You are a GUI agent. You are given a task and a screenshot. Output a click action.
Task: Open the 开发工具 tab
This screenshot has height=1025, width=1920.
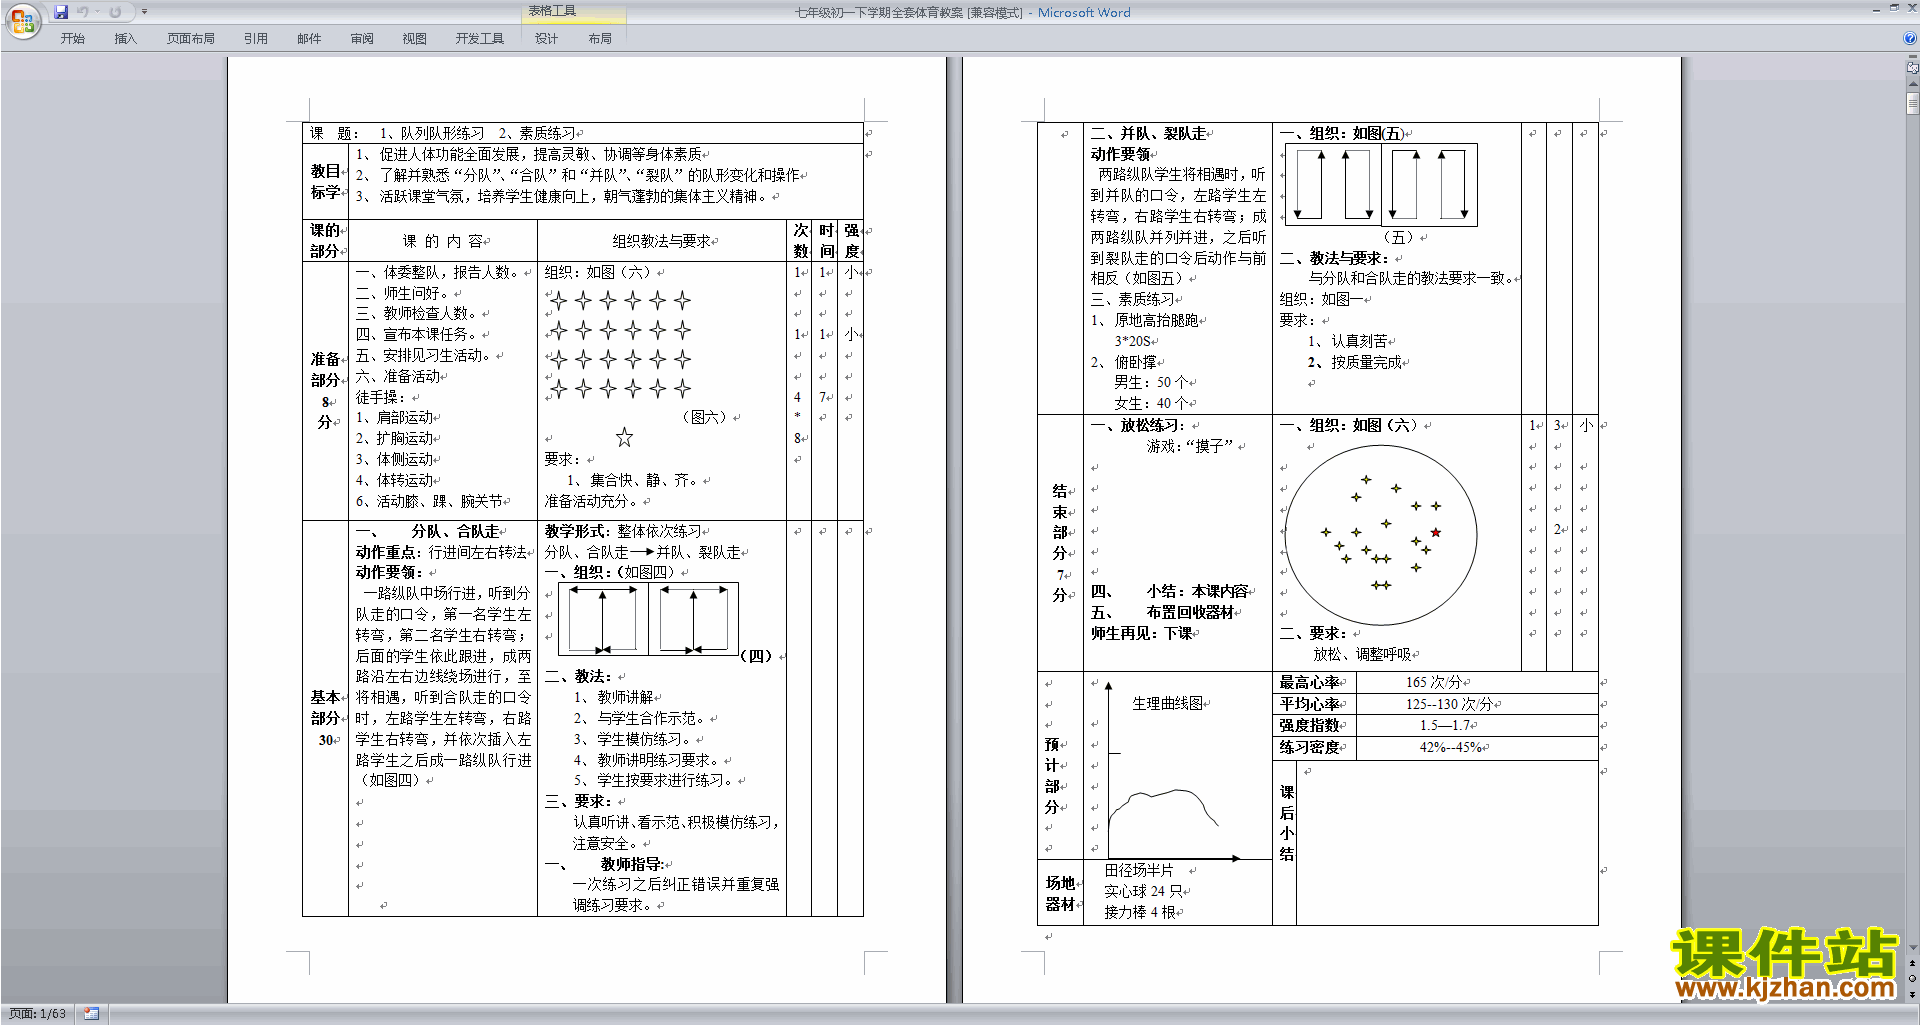click(480, 39)
